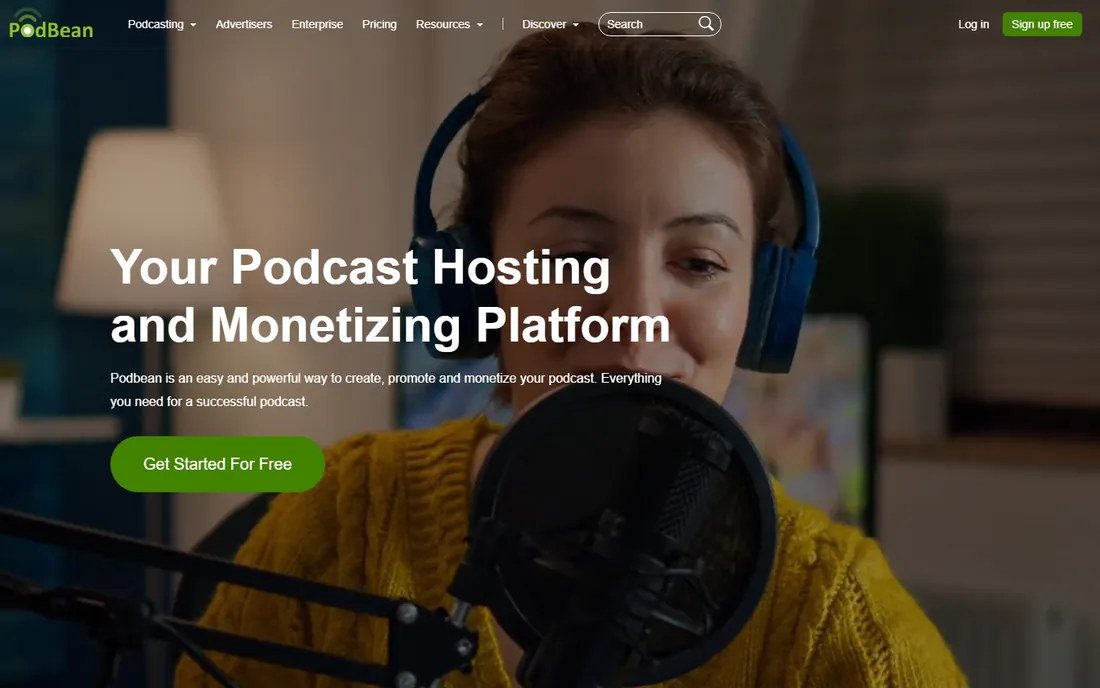
Task: Click the Sign up free button
Action: click(x=1042, y=24)
